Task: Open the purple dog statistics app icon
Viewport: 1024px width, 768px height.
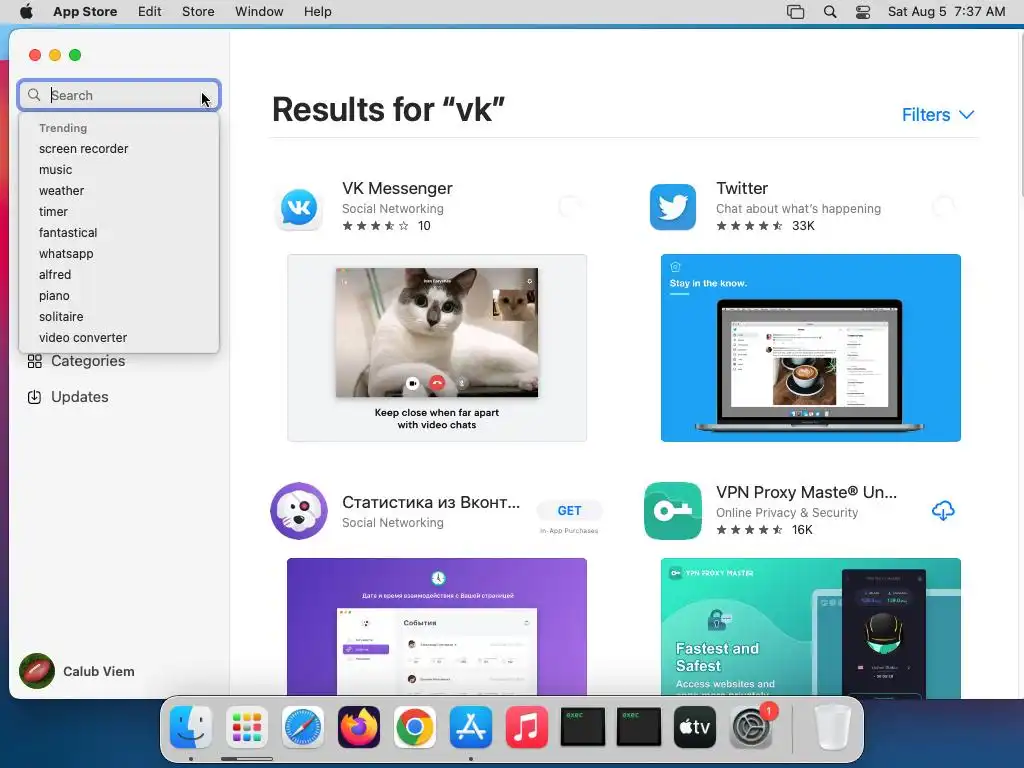Action: click(299, 511)
